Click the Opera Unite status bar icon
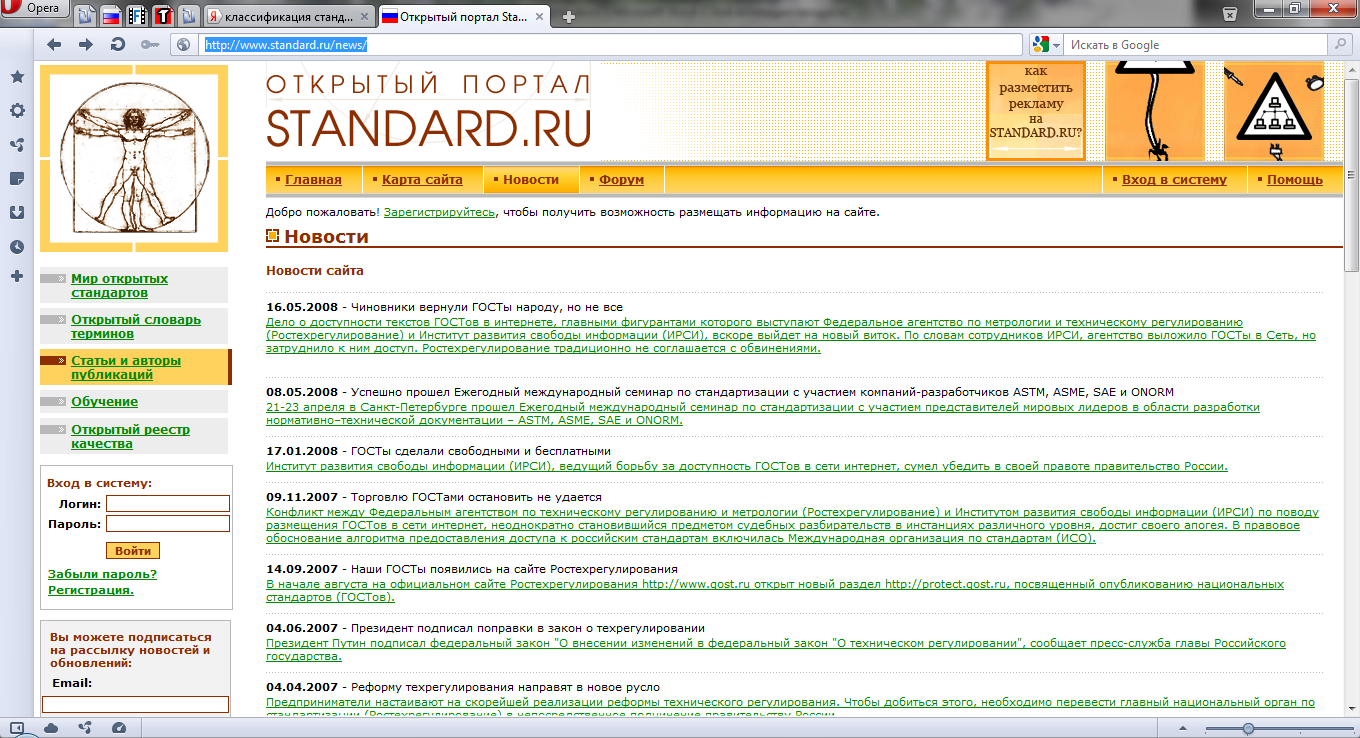 pyautogui.click(x=85, y=728)
